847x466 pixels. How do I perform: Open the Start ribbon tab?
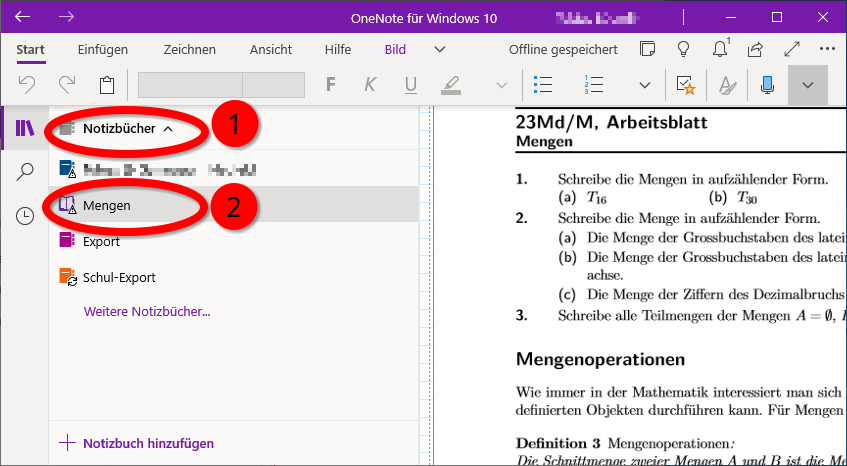click(30, 50)
